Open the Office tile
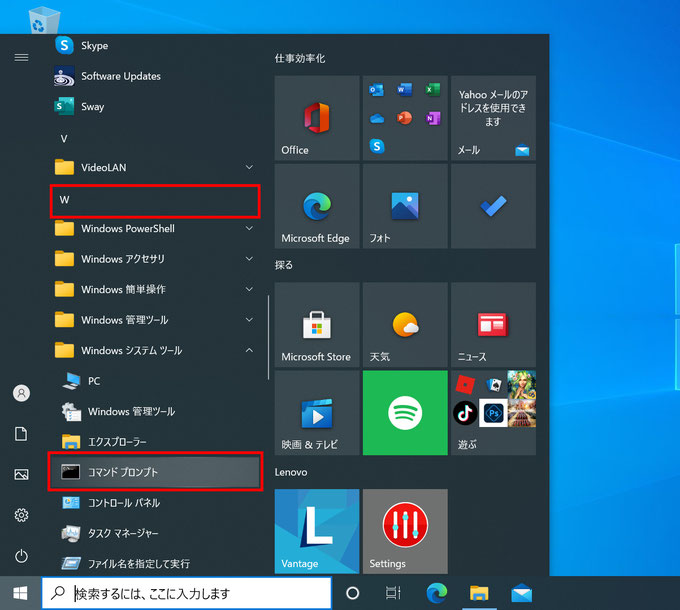The height and width of the screenshot is (610, 680). [x=317, y=118]
